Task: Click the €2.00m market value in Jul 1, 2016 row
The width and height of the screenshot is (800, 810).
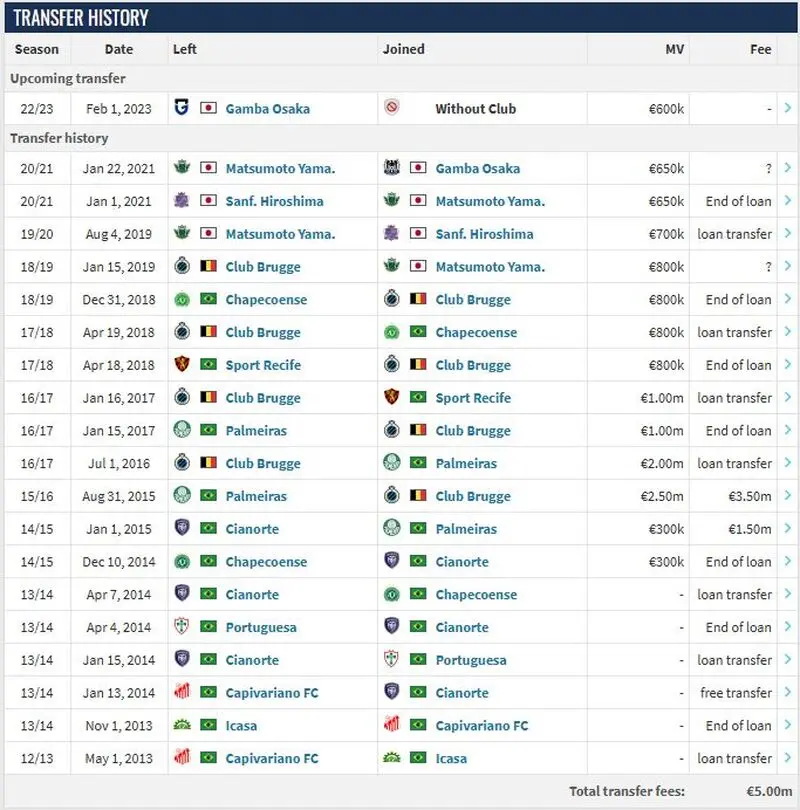Action: pos(662,463)
